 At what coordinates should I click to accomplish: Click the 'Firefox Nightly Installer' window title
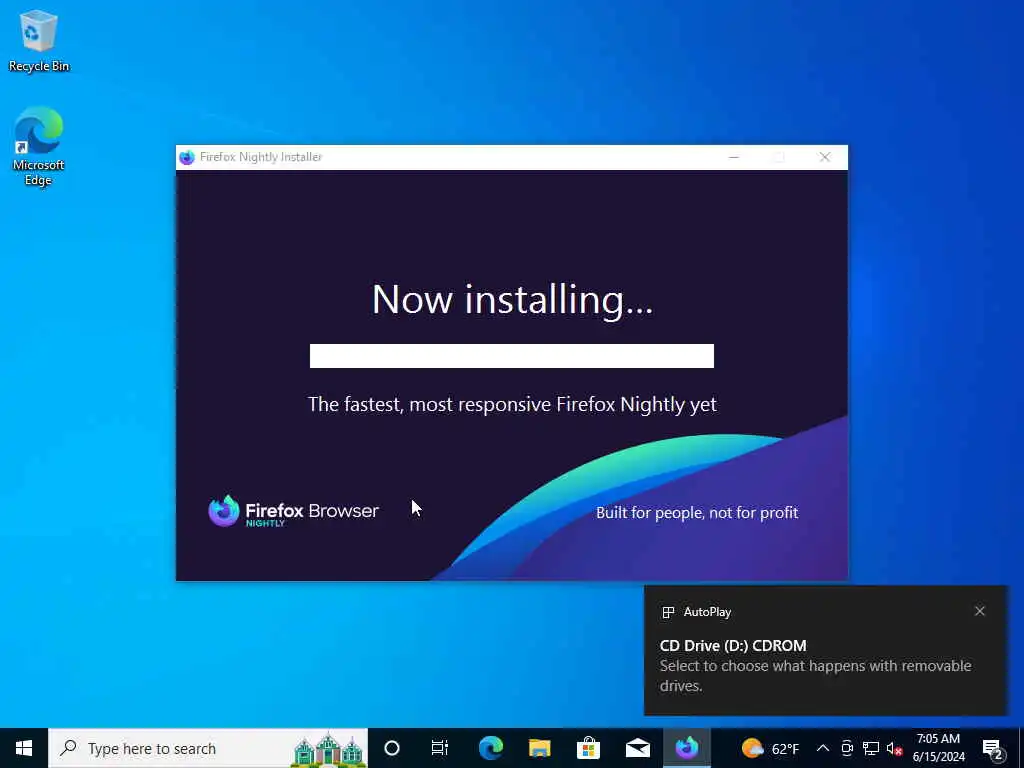click(261, 157)
